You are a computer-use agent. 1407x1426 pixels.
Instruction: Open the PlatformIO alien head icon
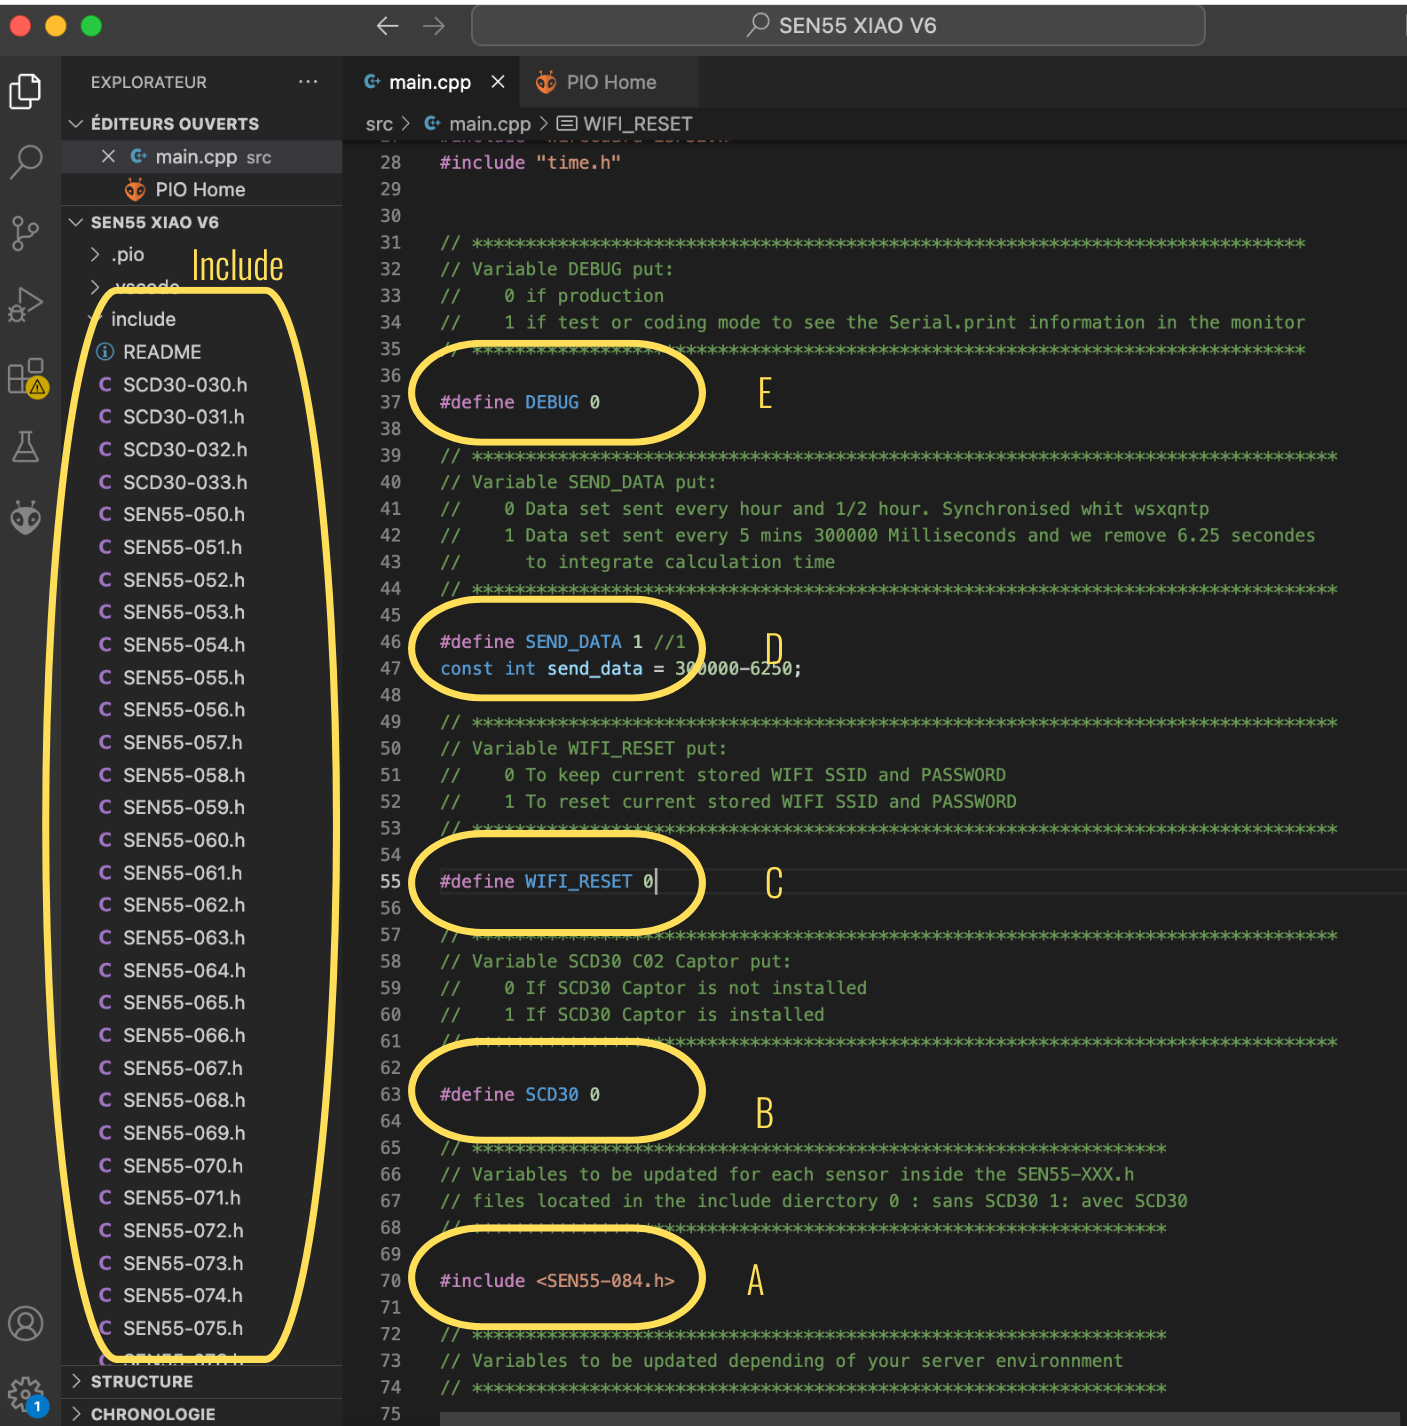[x=26, y=517]
